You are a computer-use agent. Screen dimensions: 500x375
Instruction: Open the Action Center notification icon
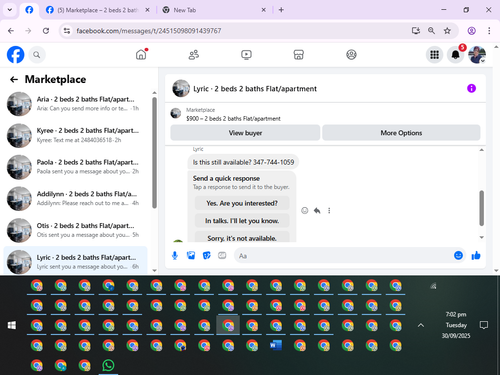tap(484, 325)
